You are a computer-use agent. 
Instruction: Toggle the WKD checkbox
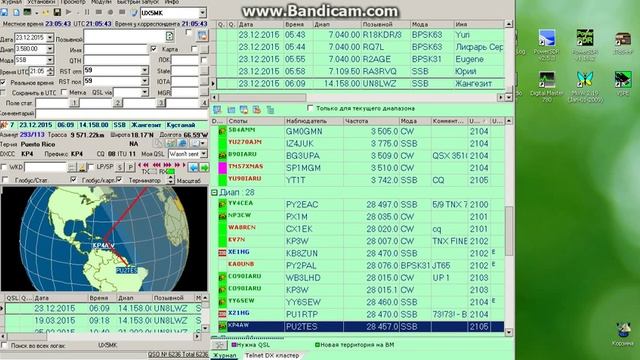[x=4, y=167]
